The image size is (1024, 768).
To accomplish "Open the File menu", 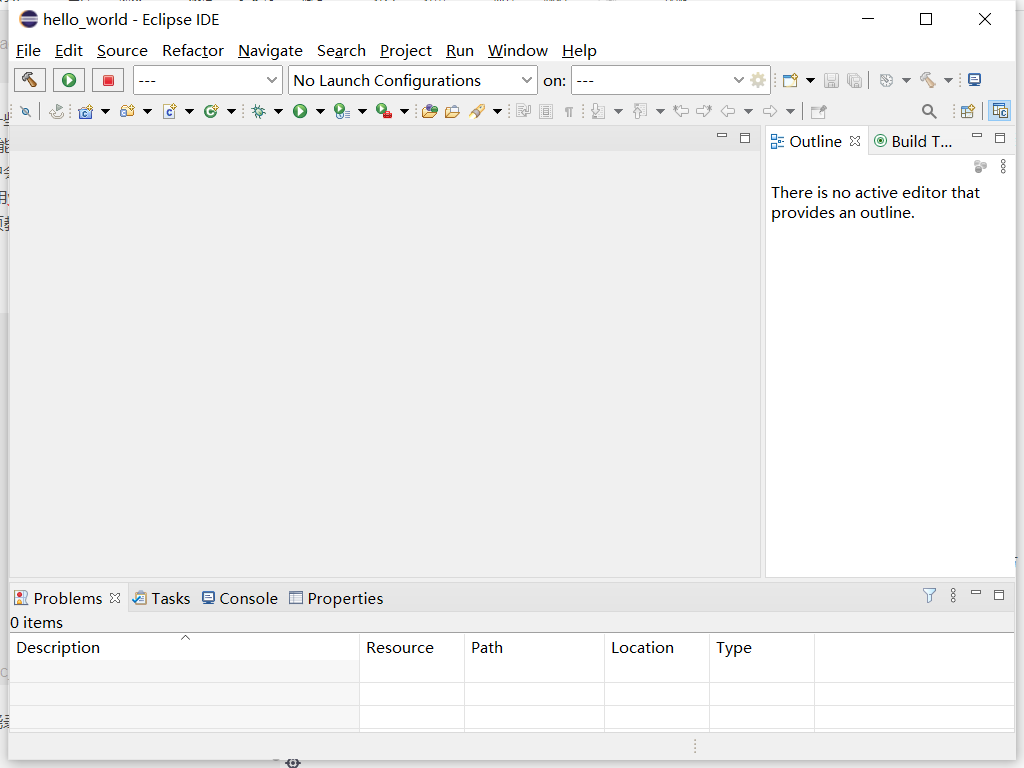I will (28, 51).
